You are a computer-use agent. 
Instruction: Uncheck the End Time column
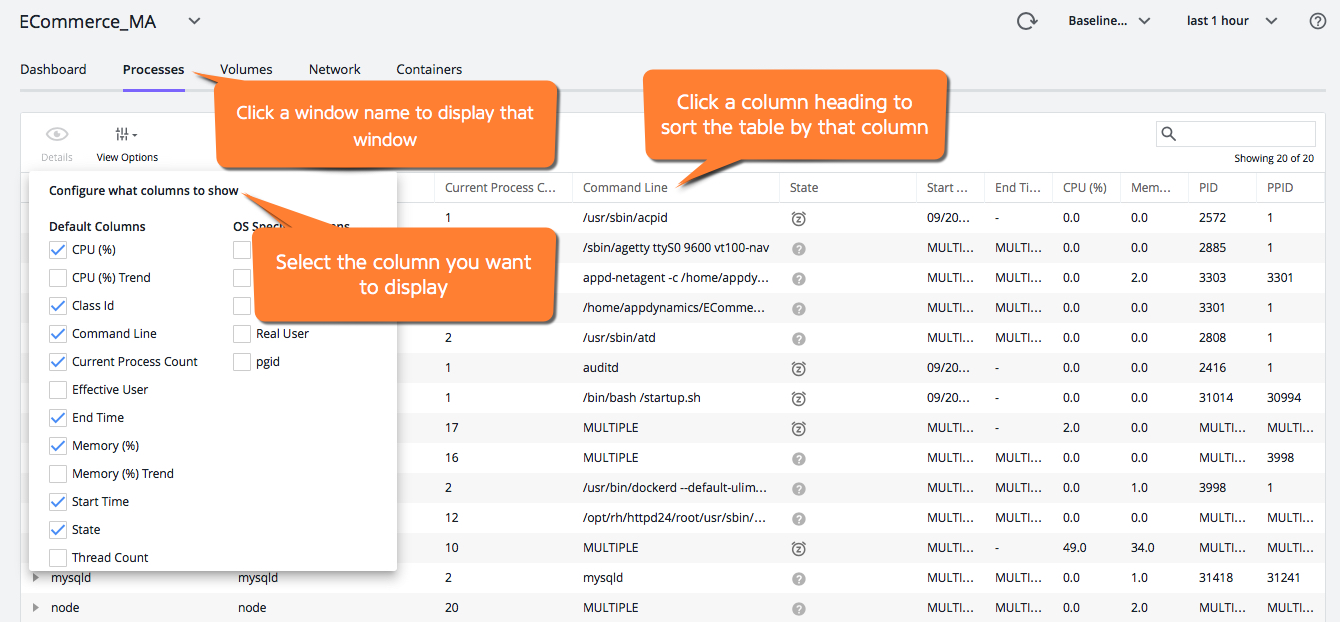(58, 418)
